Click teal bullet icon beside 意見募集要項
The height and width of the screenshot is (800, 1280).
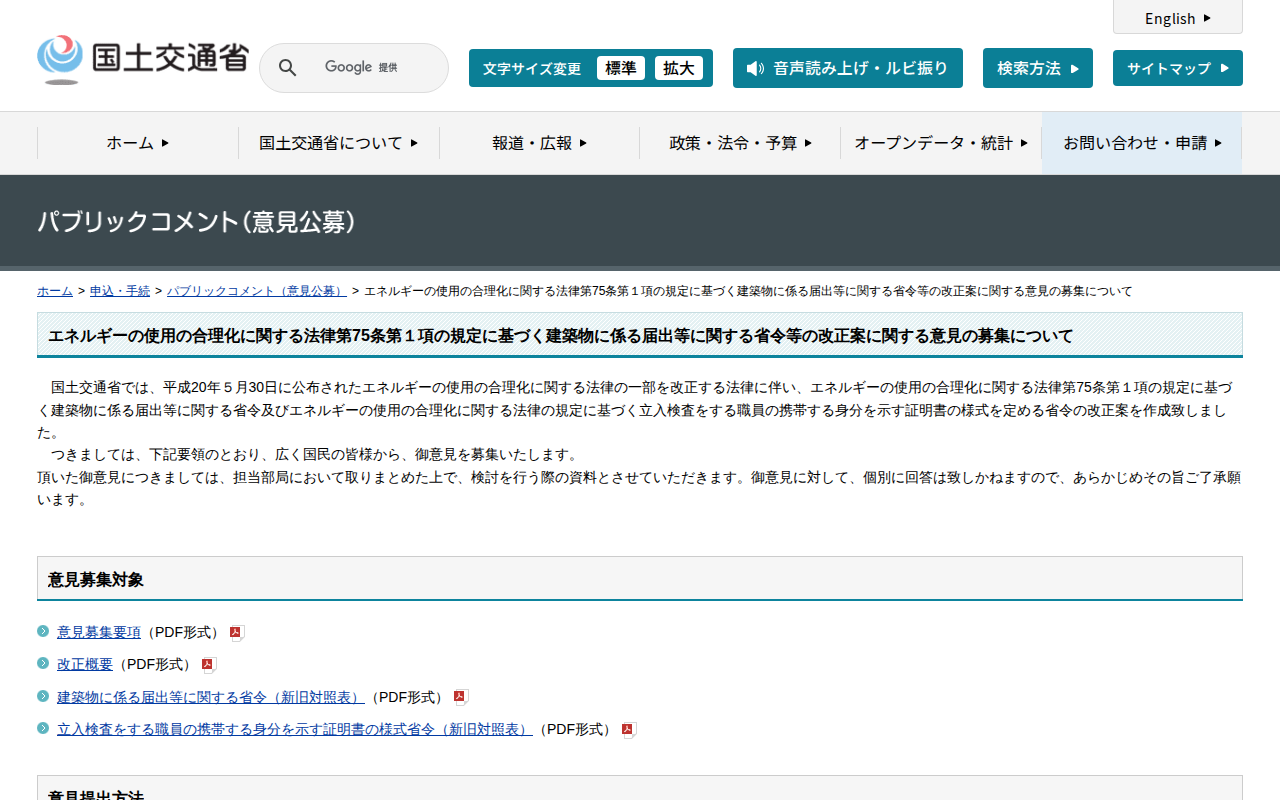point(43,631)
